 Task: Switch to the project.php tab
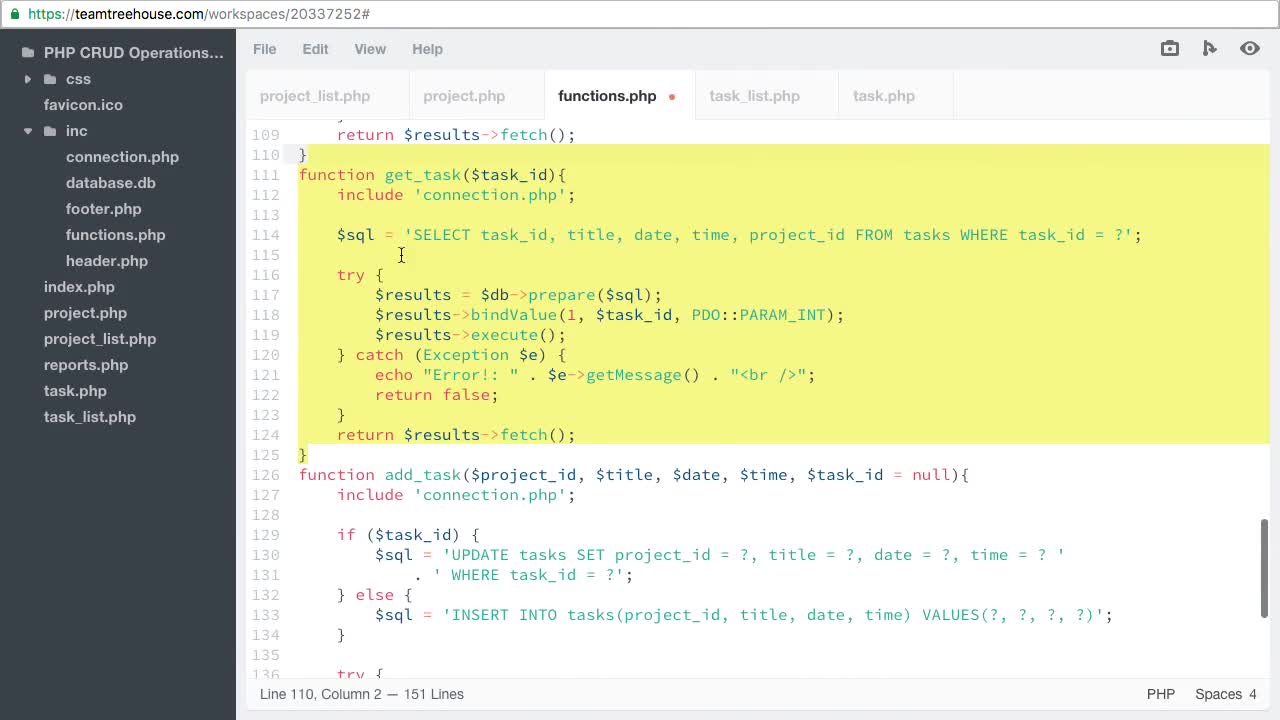(464, 96)
